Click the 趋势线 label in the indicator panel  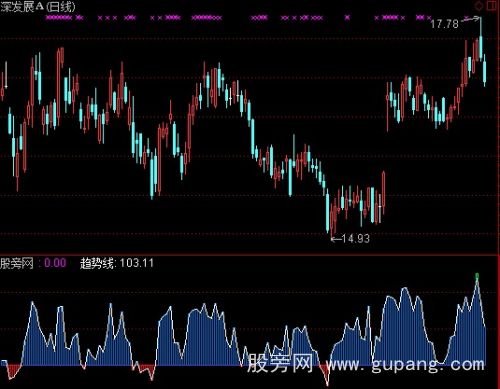[x=97, y=263]
